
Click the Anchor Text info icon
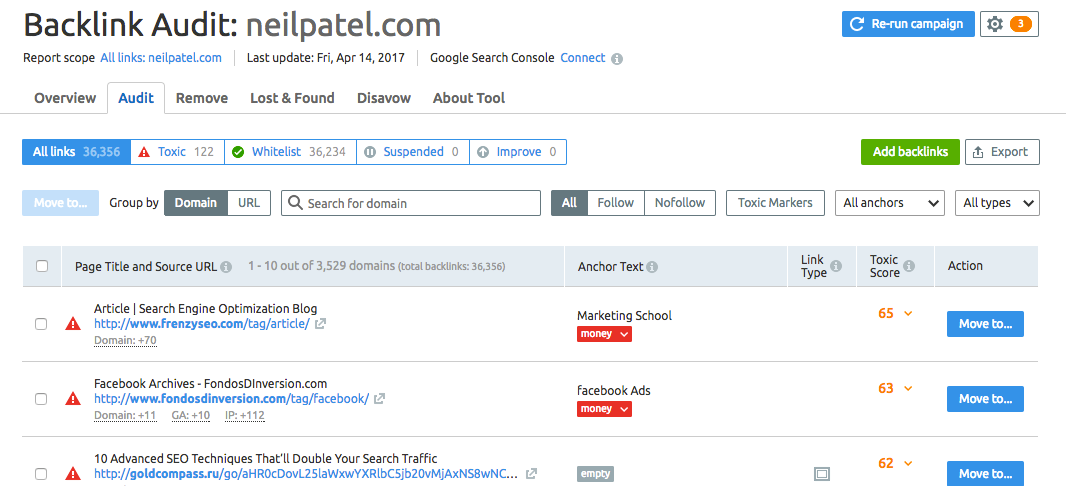[652, 266]
